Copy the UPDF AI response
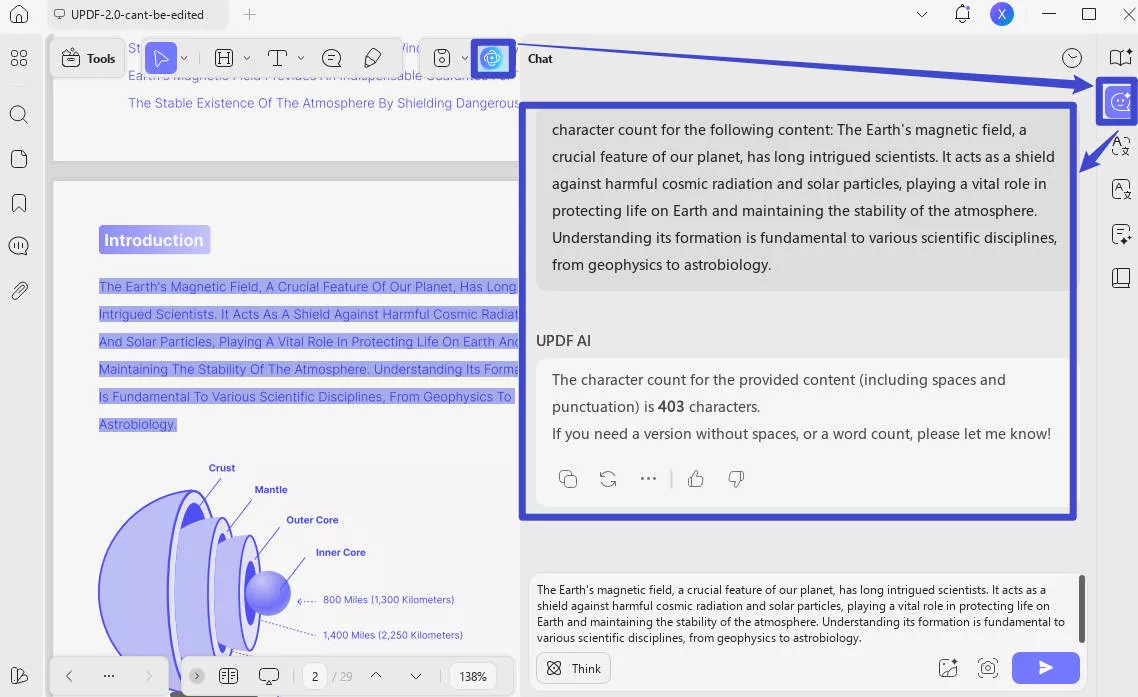Image resolution: width=1138 pixels, height=697 pixels. coord(568,479)
